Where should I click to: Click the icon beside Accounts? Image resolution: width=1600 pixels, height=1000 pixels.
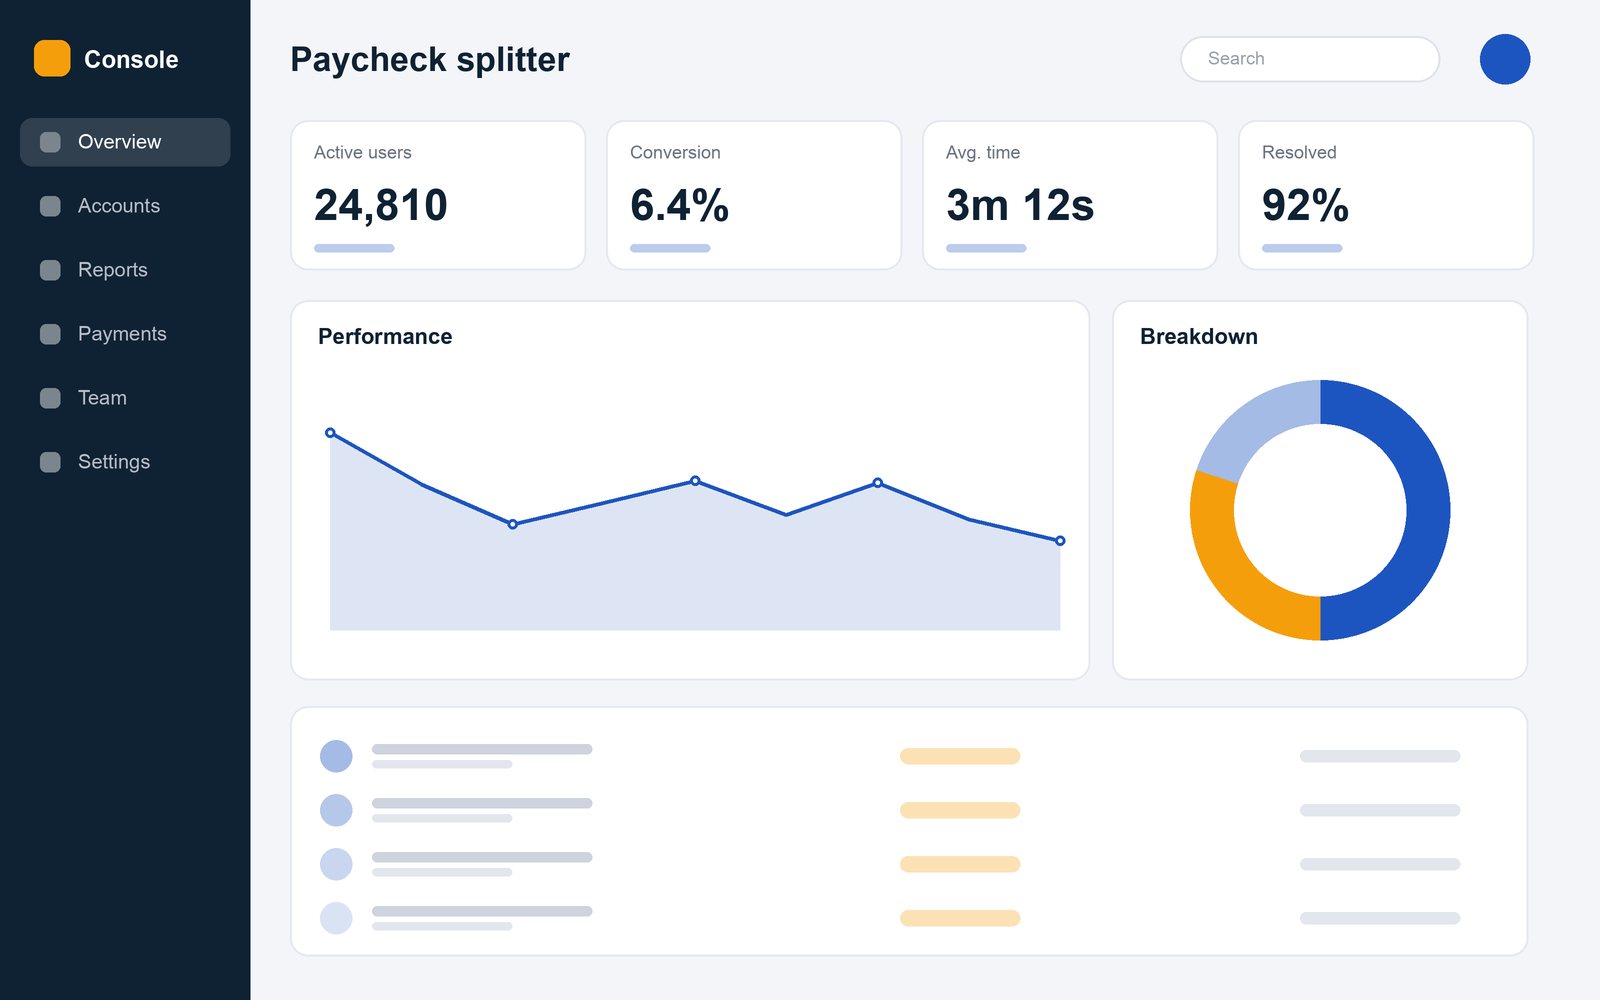pos(50,206)
